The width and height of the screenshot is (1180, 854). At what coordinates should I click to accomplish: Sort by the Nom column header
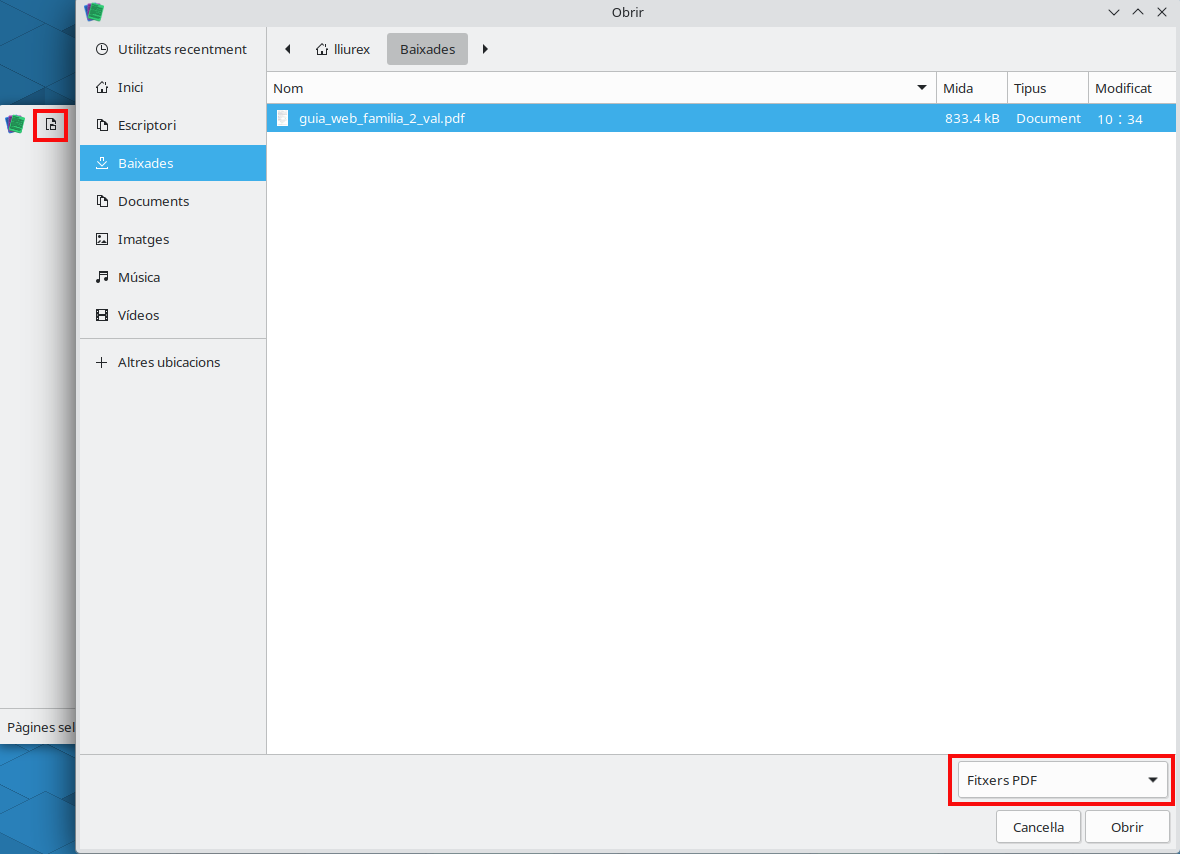point(601,88)
